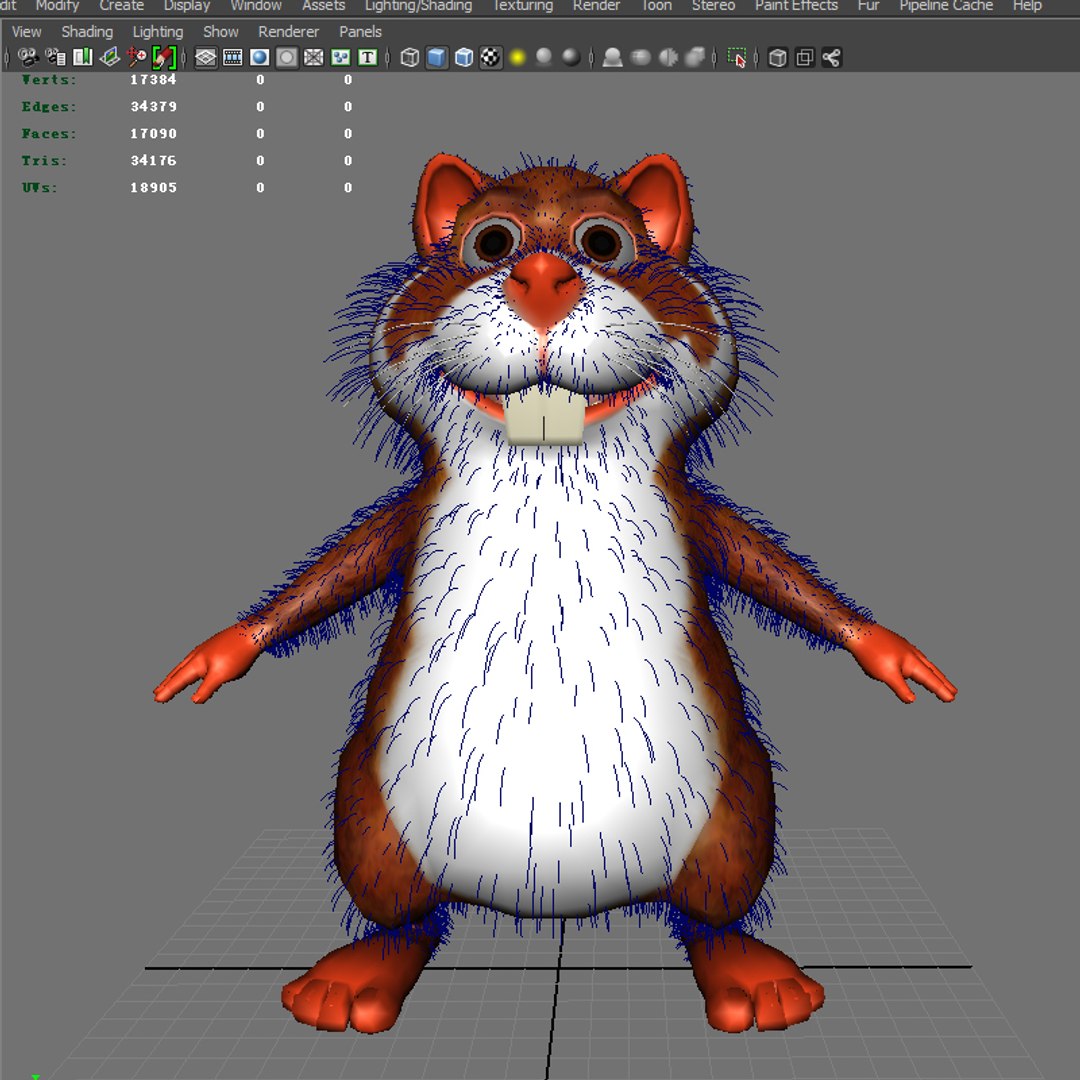Screen dimensions: 1080x1080
Task: Click the 'Tris:' heads-up label
Action: point(45,160)
